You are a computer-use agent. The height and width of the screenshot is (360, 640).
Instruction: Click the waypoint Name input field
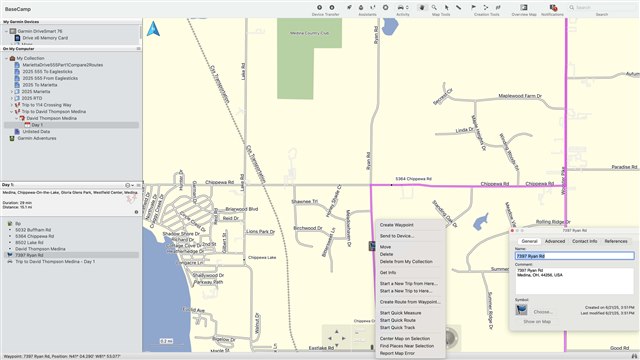click(574, 256)
